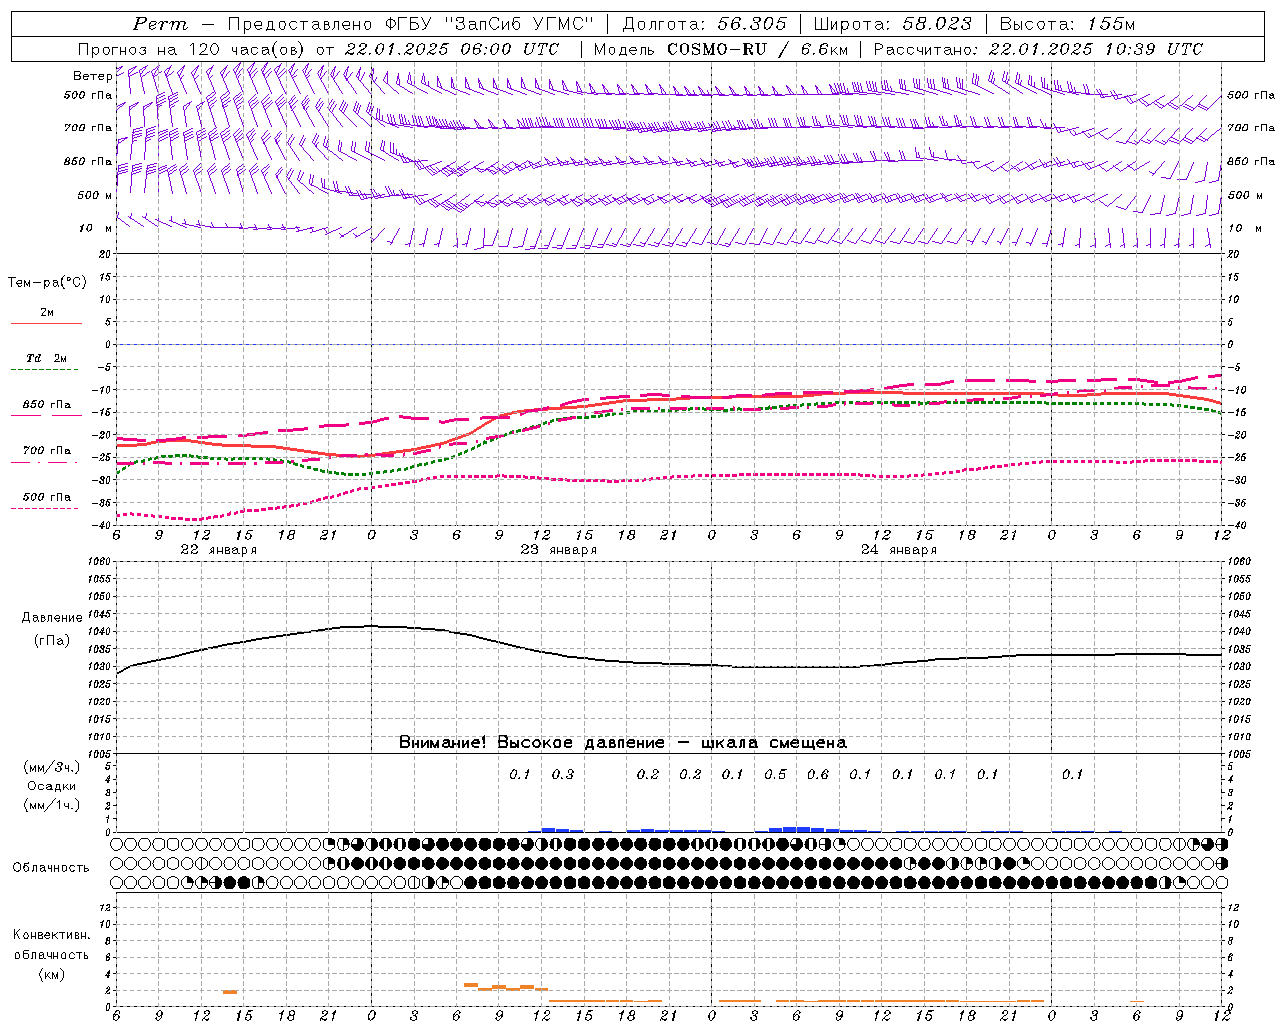Click the latitude value Широта: 58.023

click(892, 24)
